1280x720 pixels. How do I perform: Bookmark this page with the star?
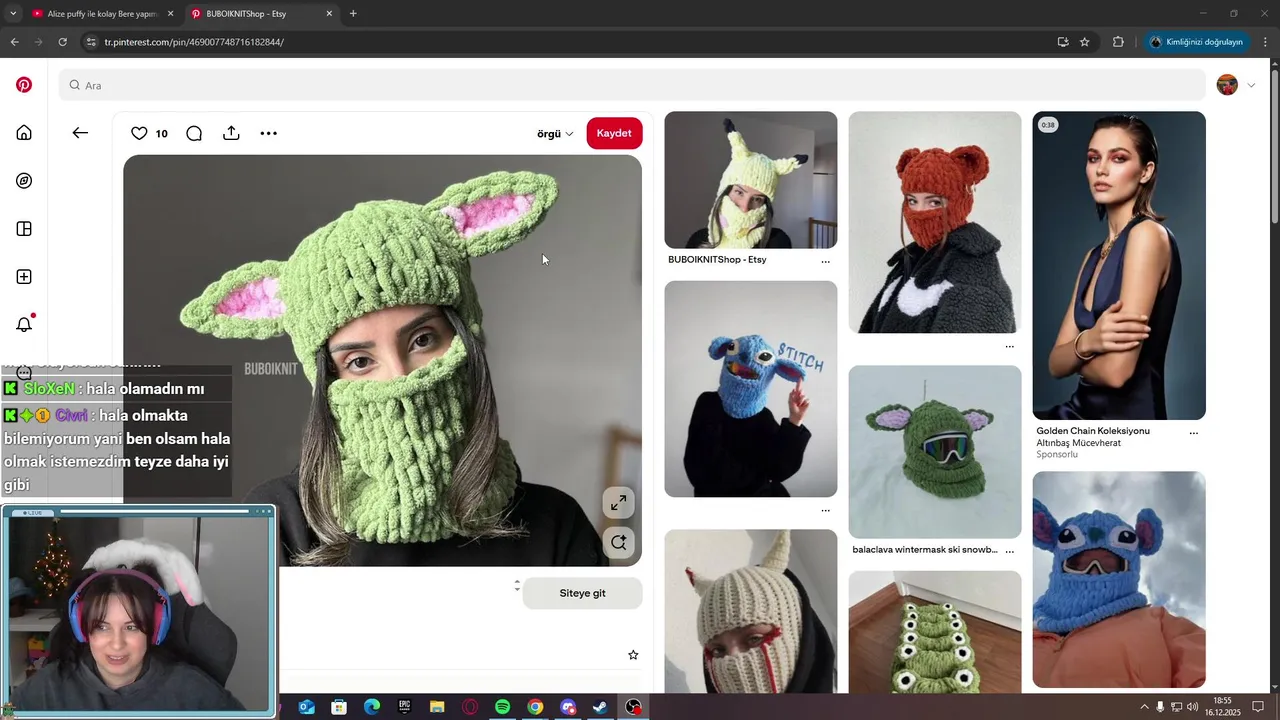point(1084,42)
